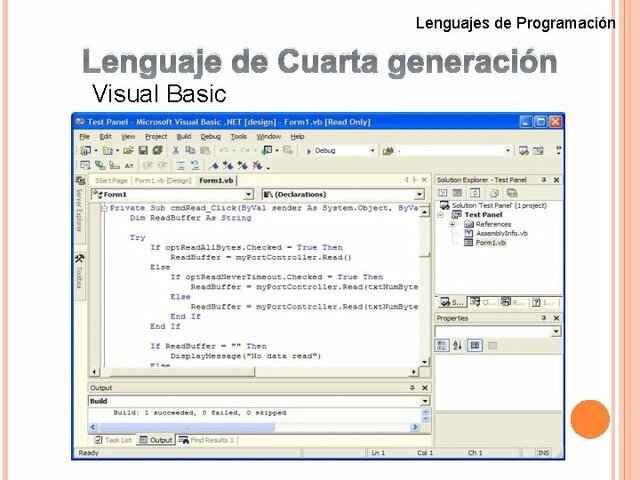Open the Debug configuration dropdown
This screenshot has height=480, width=640.
coord(372,151)
